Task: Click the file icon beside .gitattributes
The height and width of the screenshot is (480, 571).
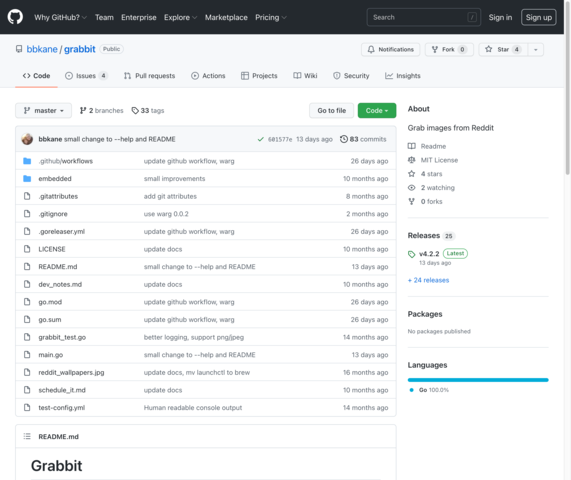Action: coord(27,196)
